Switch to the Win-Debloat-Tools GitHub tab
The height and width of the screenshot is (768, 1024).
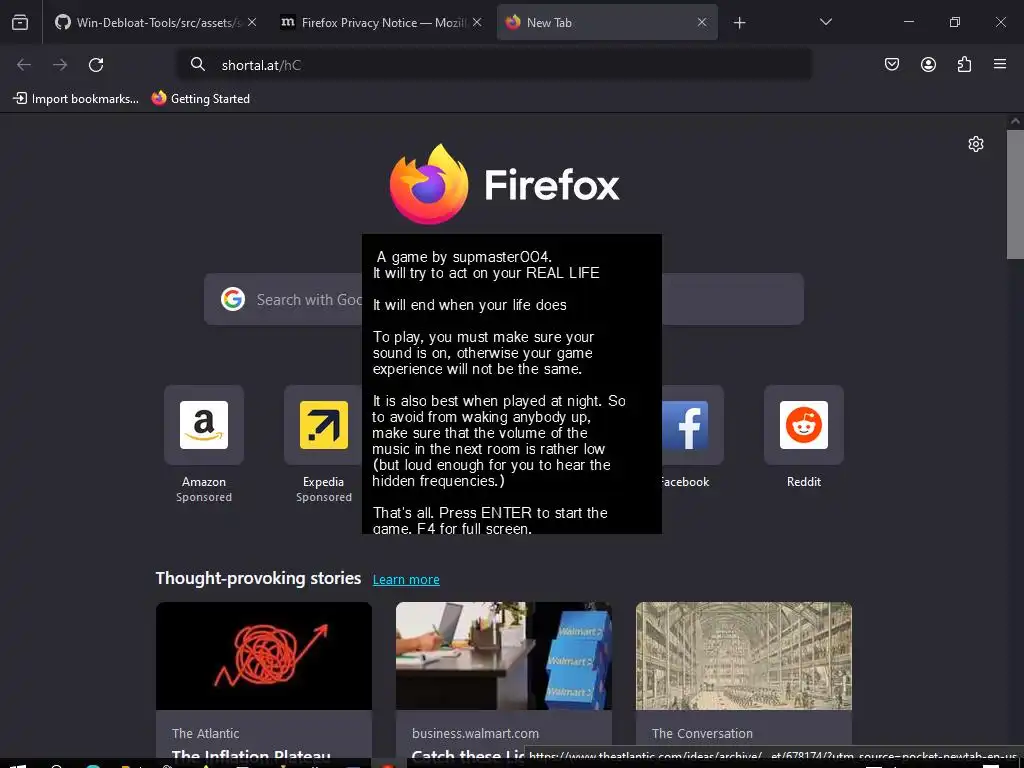(x=155, y=23)
